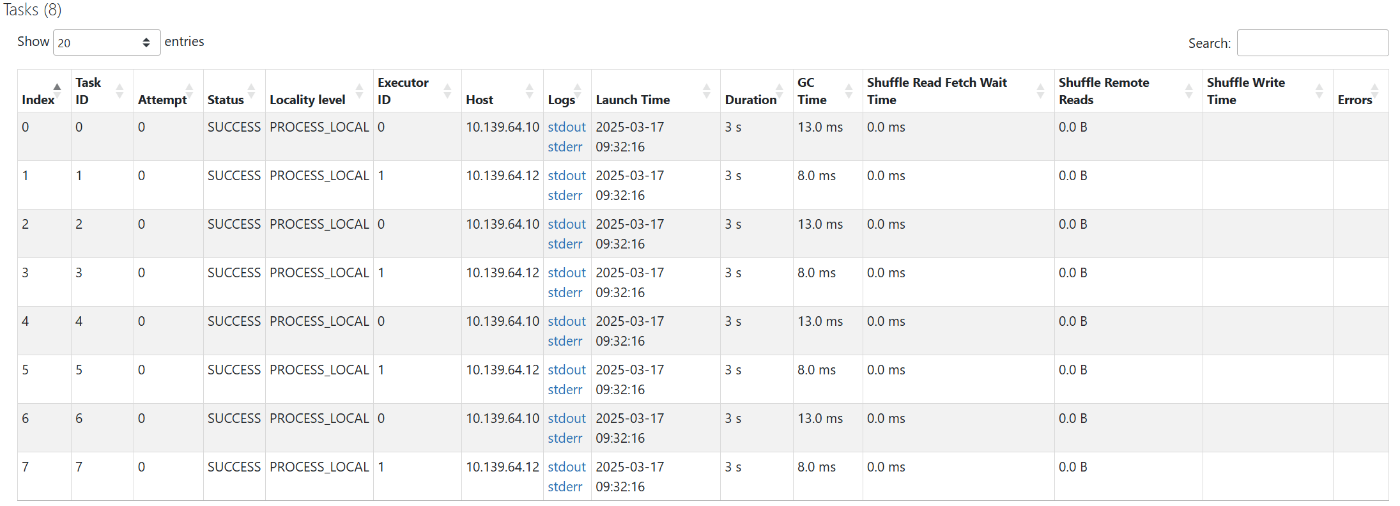Select PROCESS_LOCAL in row 3
The height and width of the screenshot is (506, 1400).
point(320,272)
